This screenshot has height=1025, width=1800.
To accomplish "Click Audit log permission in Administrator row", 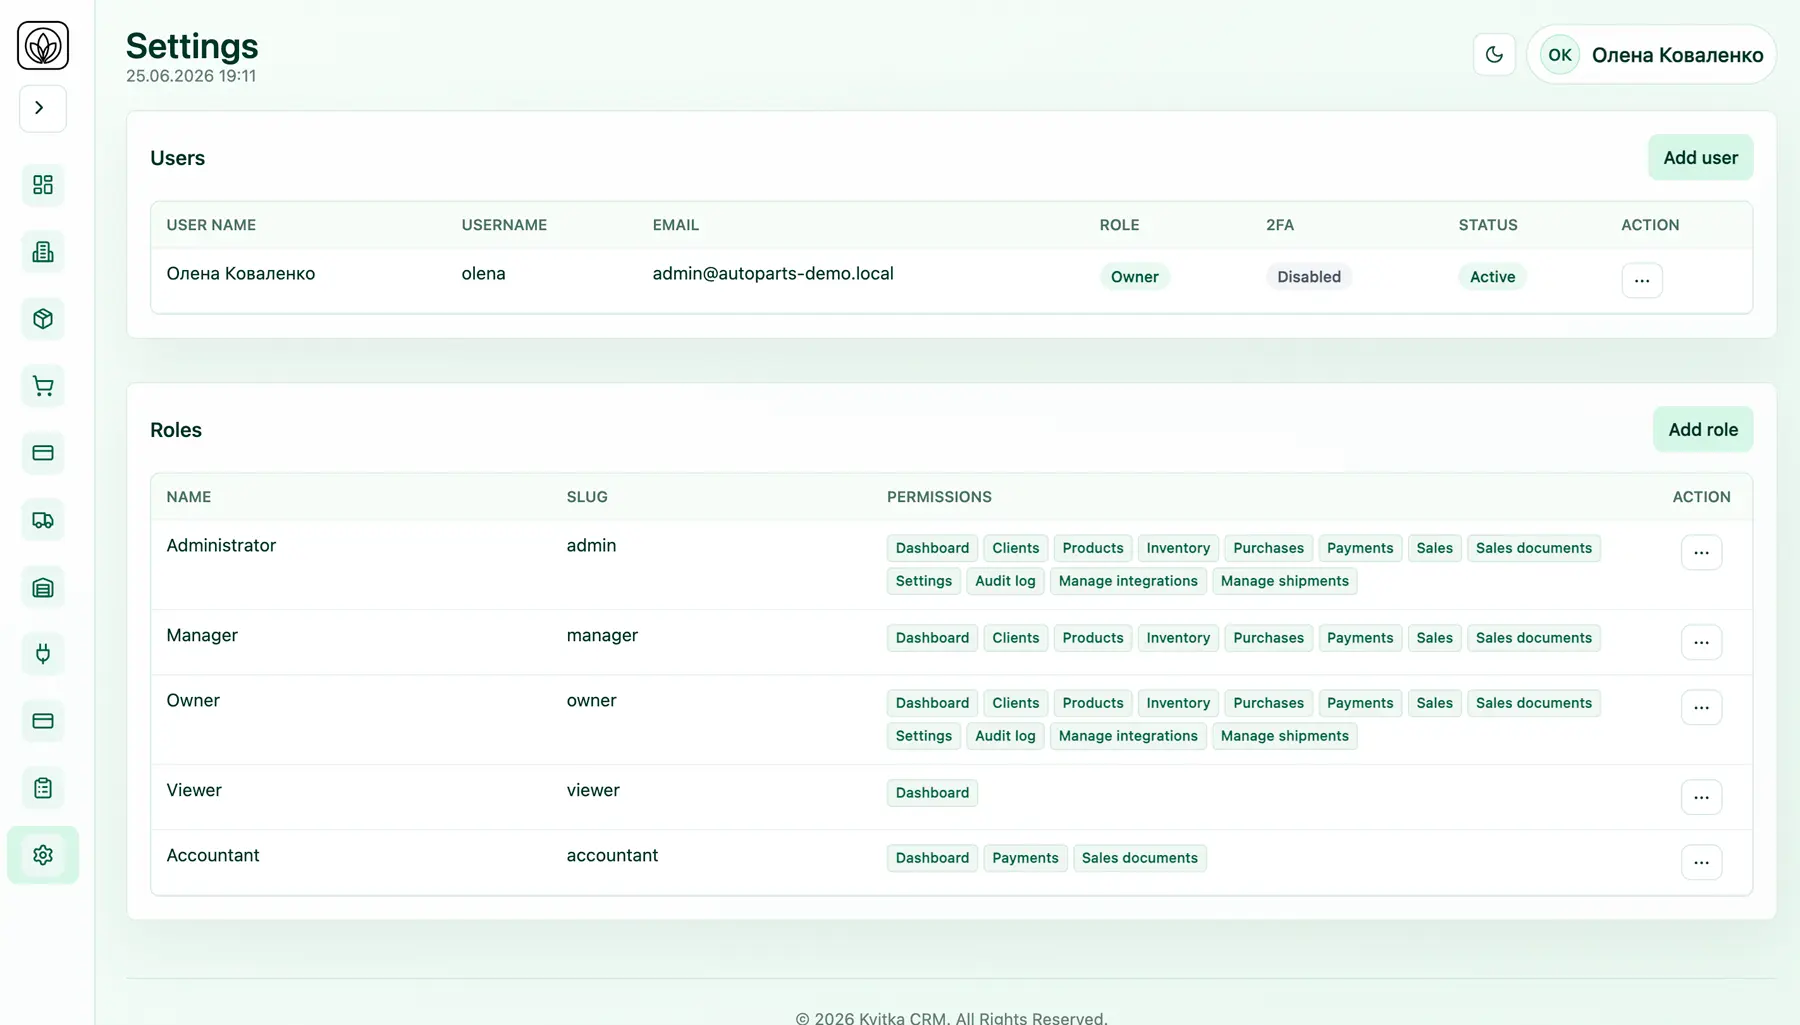I will tap(1005, 581).
